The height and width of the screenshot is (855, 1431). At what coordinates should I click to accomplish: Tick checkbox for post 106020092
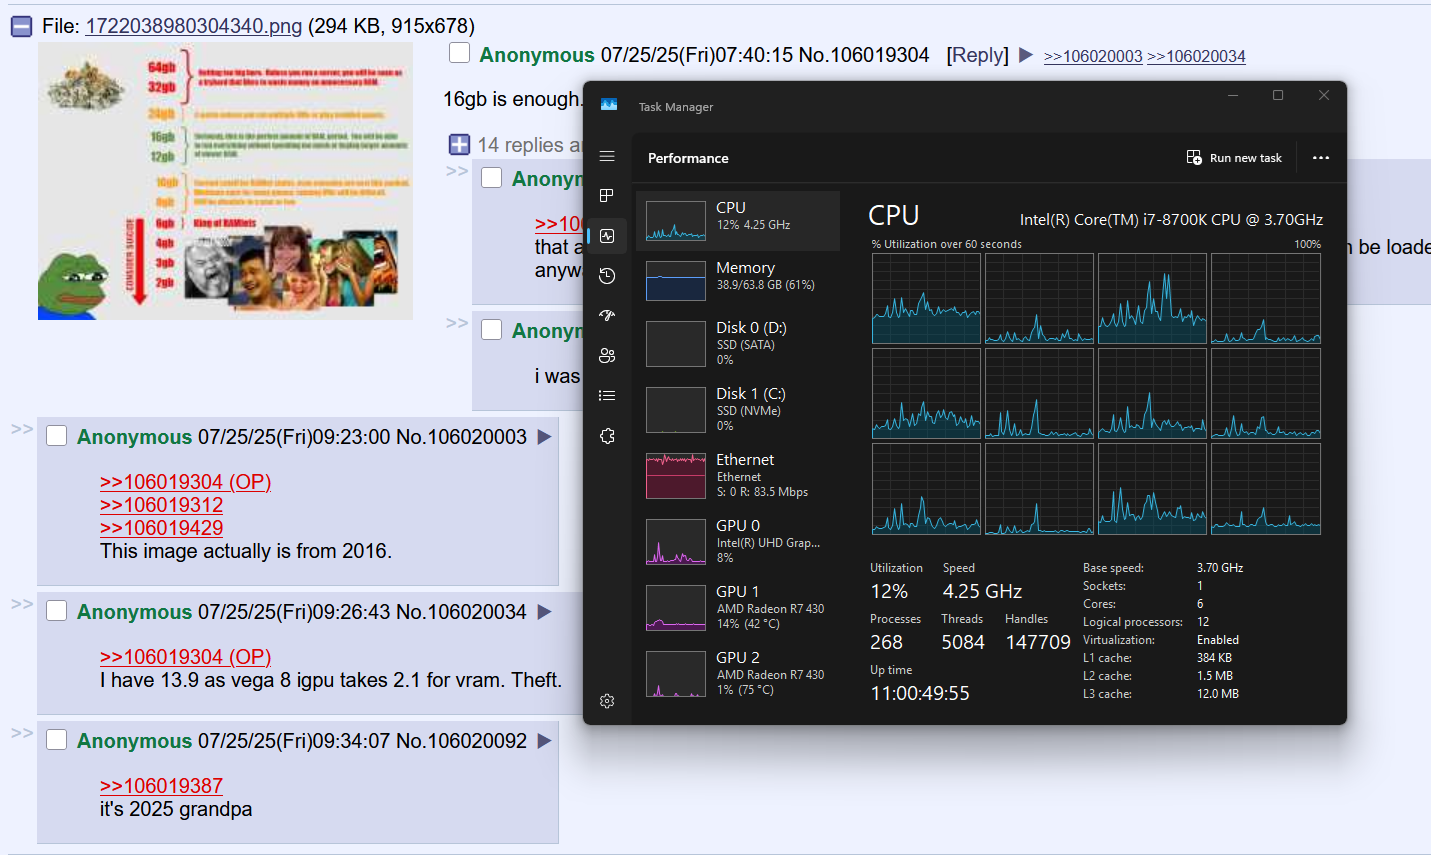point(57,739)
